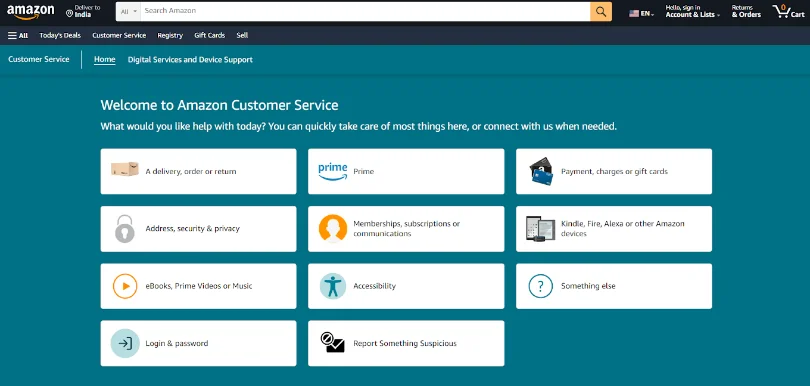Focus the Search Amazon input field

tap(365, 11)
